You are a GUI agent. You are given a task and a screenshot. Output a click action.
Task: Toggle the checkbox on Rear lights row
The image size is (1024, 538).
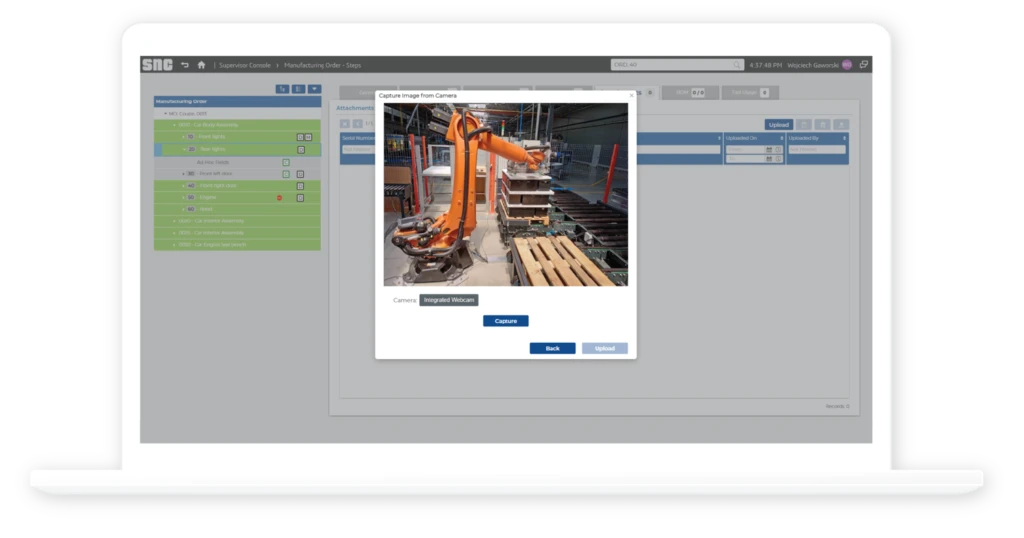click(300, 149)
